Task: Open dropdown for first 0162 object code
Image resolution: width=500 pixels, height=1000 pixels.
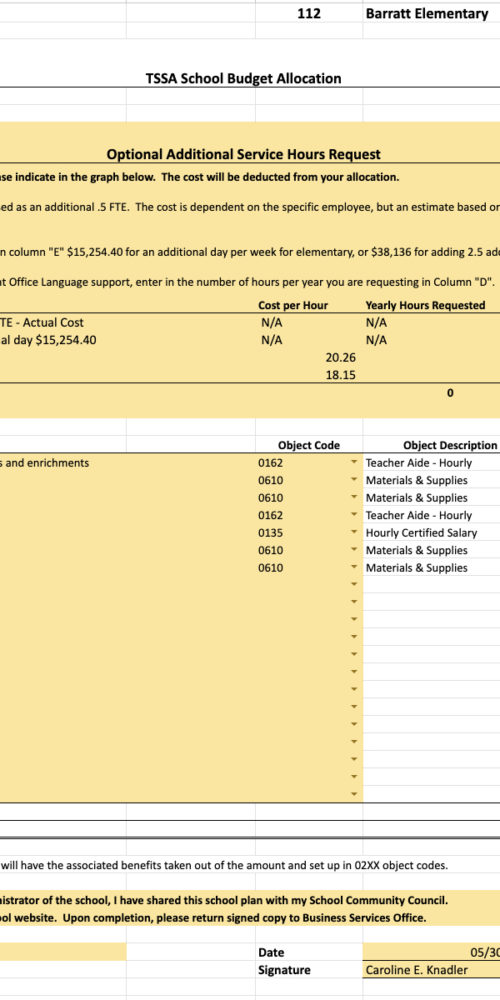Action: (353, 463)
